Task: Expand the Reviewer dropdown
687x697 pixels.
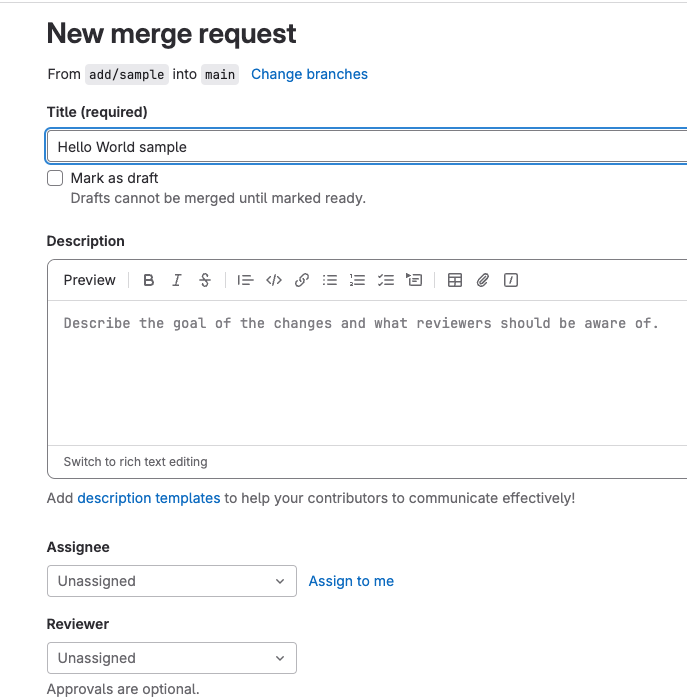Action: tap(171, 658)
